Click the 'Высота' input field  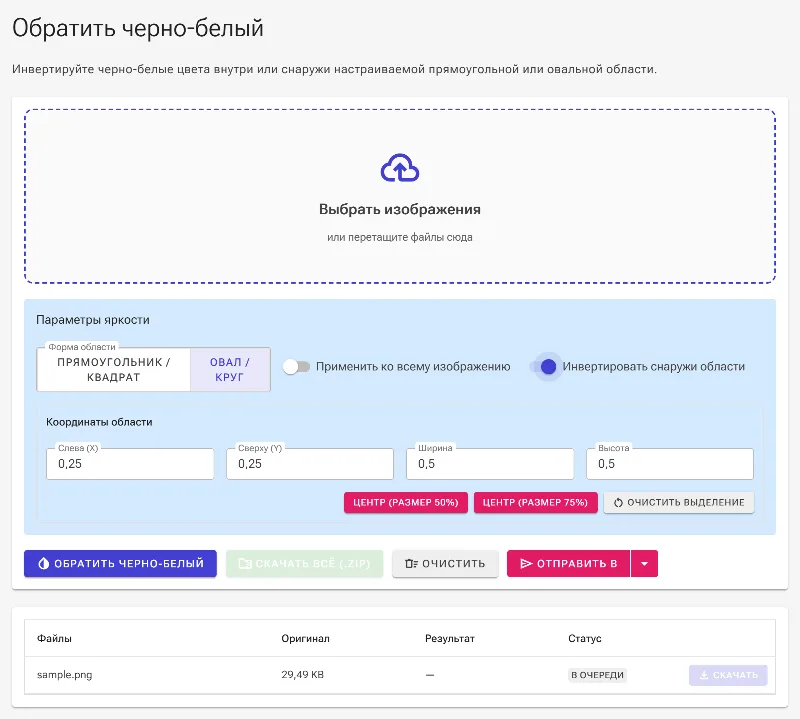670,464
